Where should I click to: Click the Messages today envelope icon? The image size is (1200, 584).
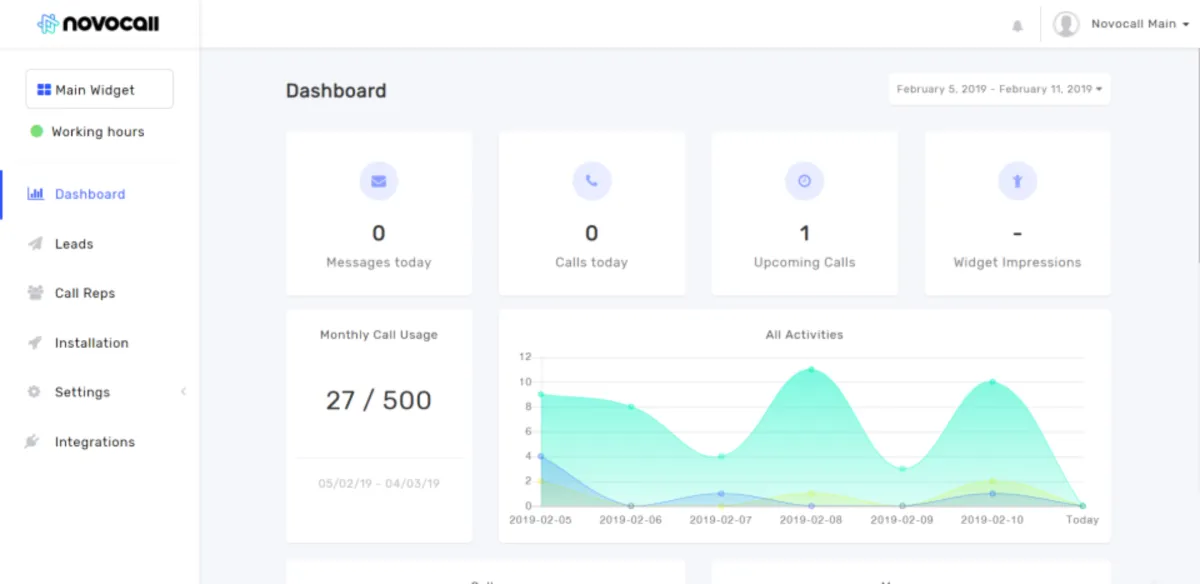pyautogui.click(x=379, y=181)
